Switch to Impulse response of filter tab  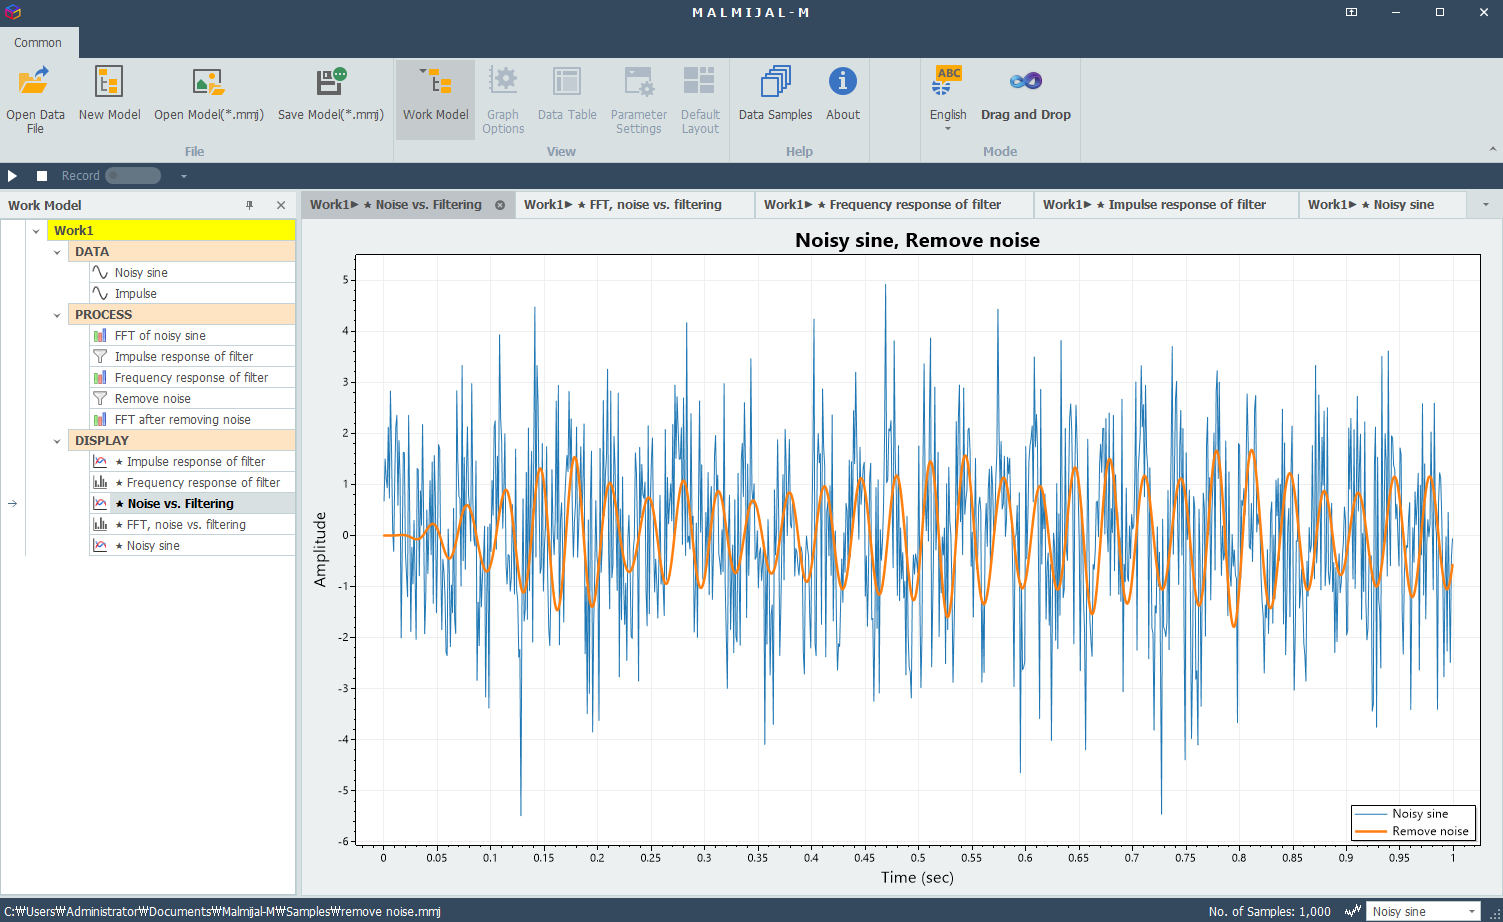pos(1165,205)
